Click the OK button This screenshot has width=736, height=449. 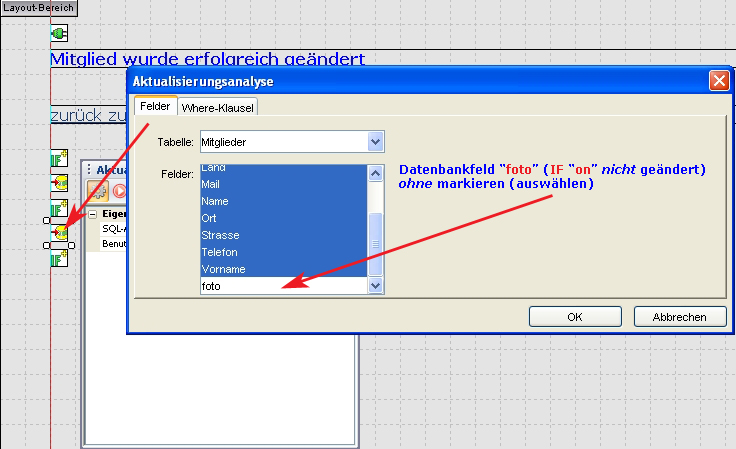pos(574,317)
